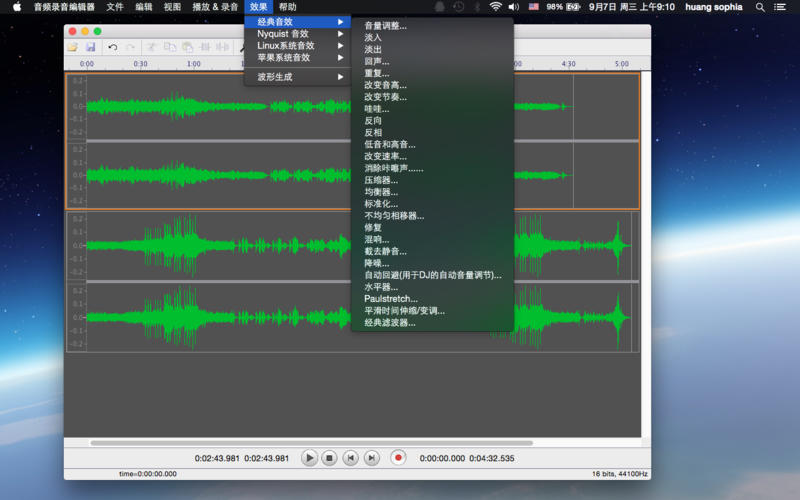Open the 音频录音编辑器 app menu

[64, 7]
